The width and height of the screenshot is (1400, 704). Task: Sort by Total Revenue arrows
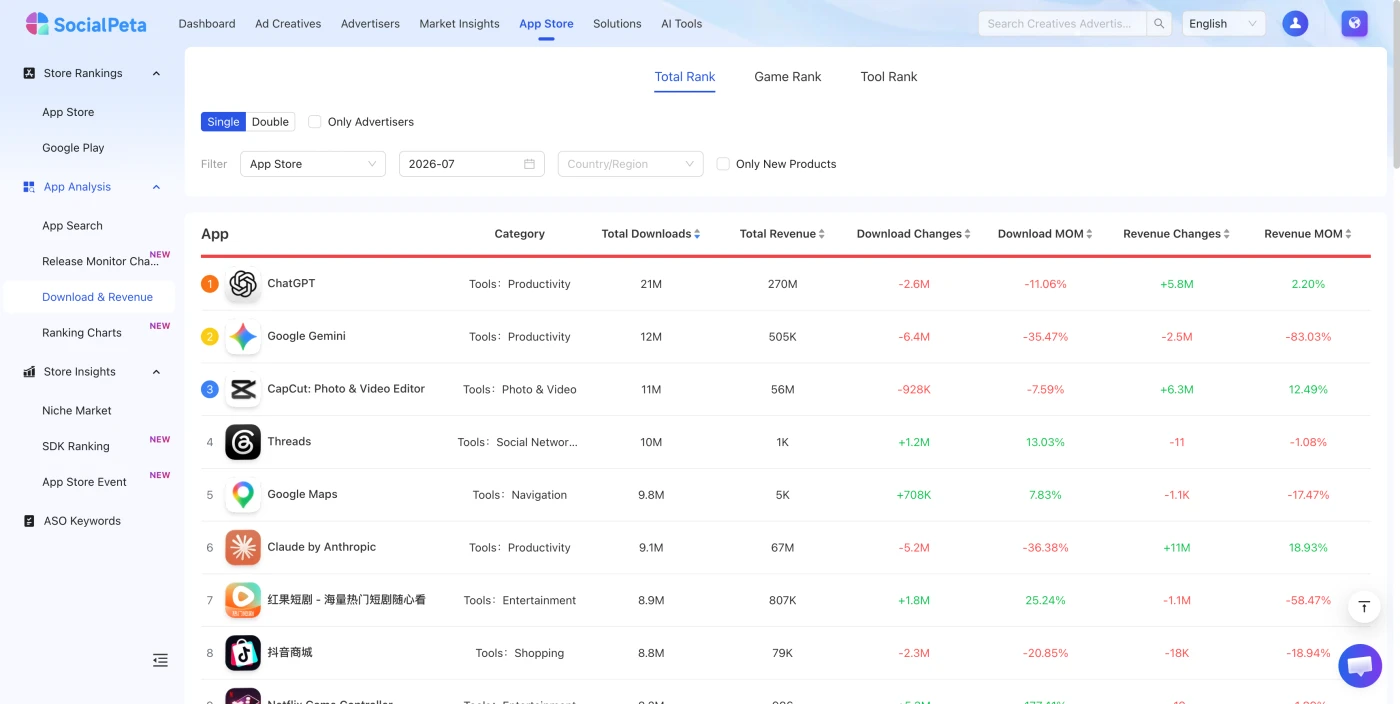[x=822, y=234]
